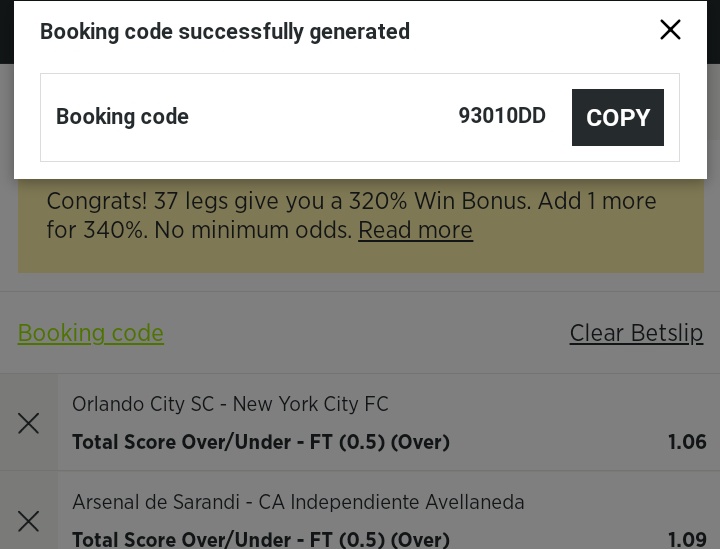Select the 1.06 odds value
720x549 pixels.
[x=687, y=442]
